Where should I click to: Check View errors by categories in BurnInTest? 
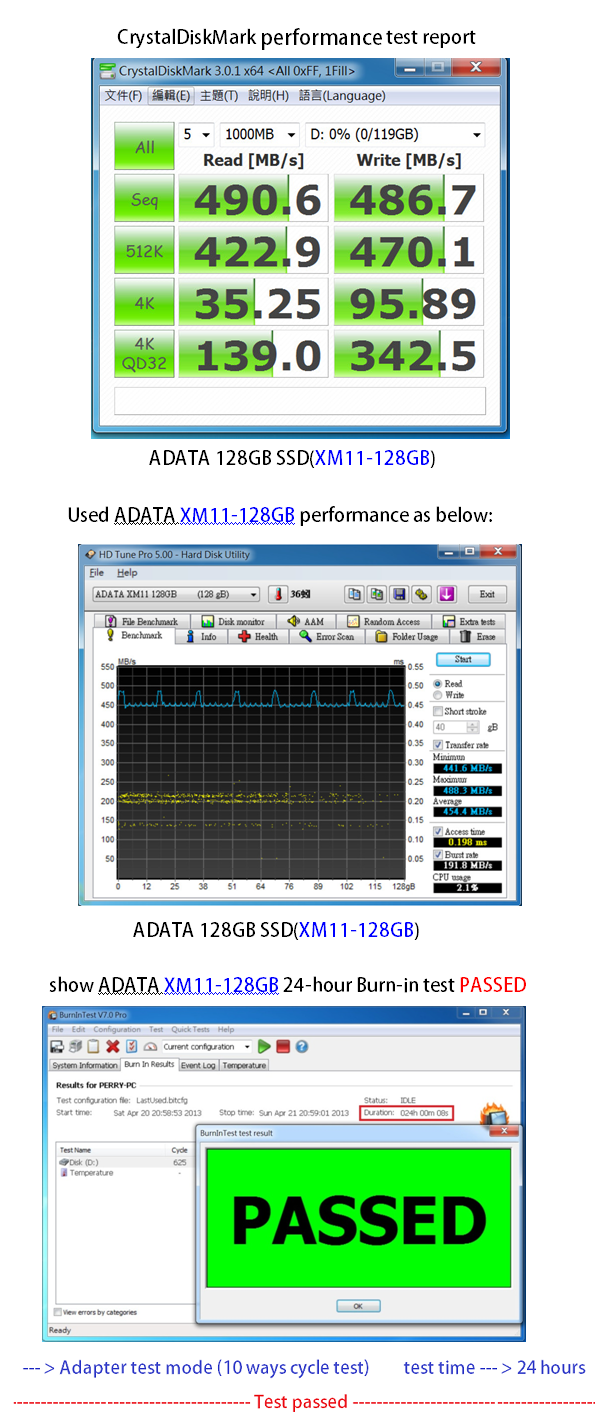pos(57,1312)
